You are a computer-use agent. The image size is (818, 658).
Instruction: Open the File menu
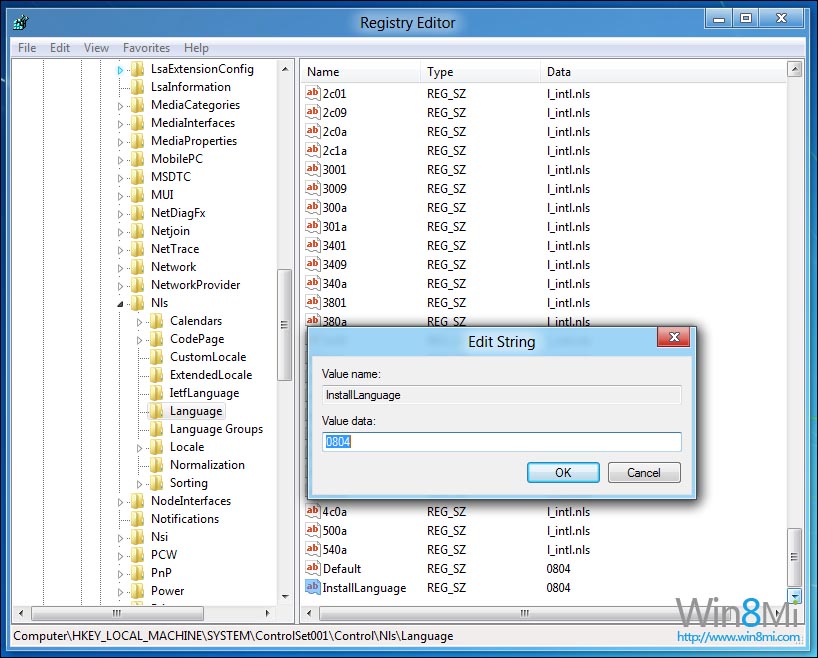pyautogui.click(x=27, y=48)
